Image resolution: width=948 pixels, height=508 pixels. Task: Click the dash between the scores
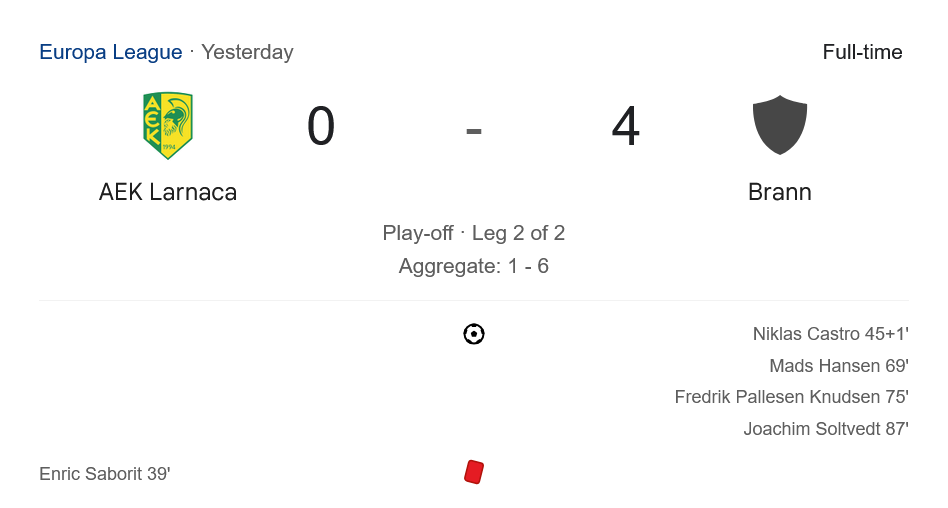[474, 129]
